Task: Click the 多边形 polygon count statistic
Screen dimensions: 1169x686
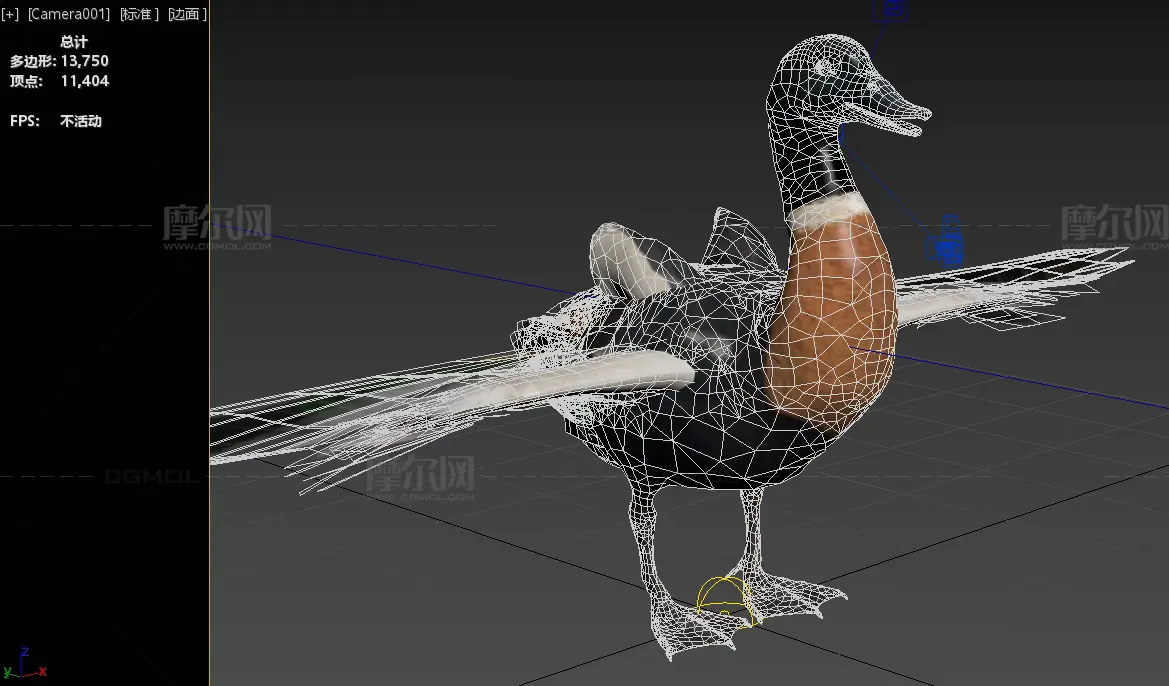Action: [60, 61]
